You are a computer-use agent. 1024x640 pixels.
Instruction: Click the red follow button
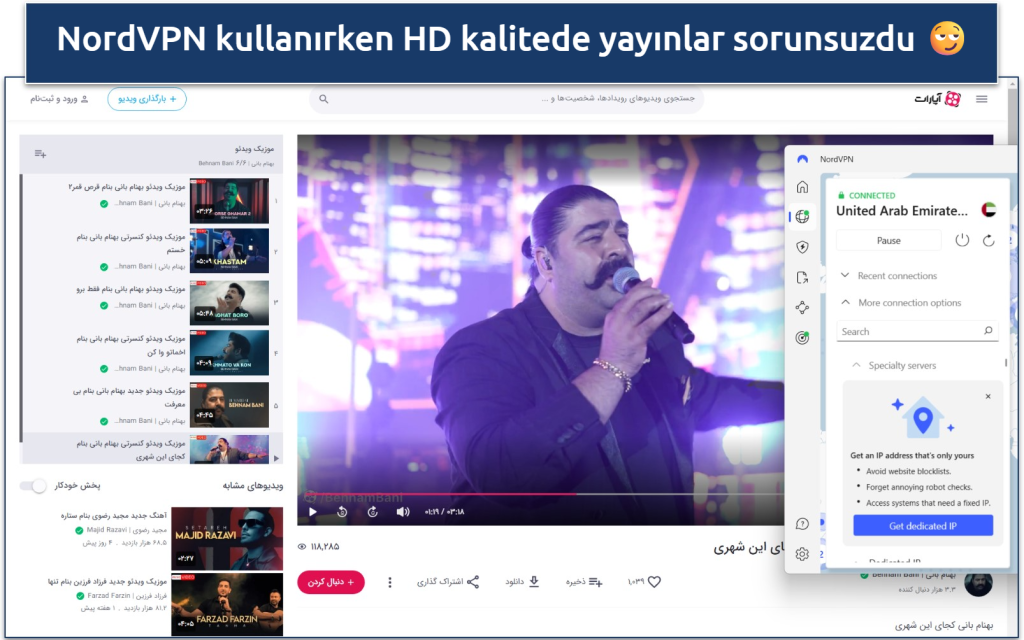(331, 582)
